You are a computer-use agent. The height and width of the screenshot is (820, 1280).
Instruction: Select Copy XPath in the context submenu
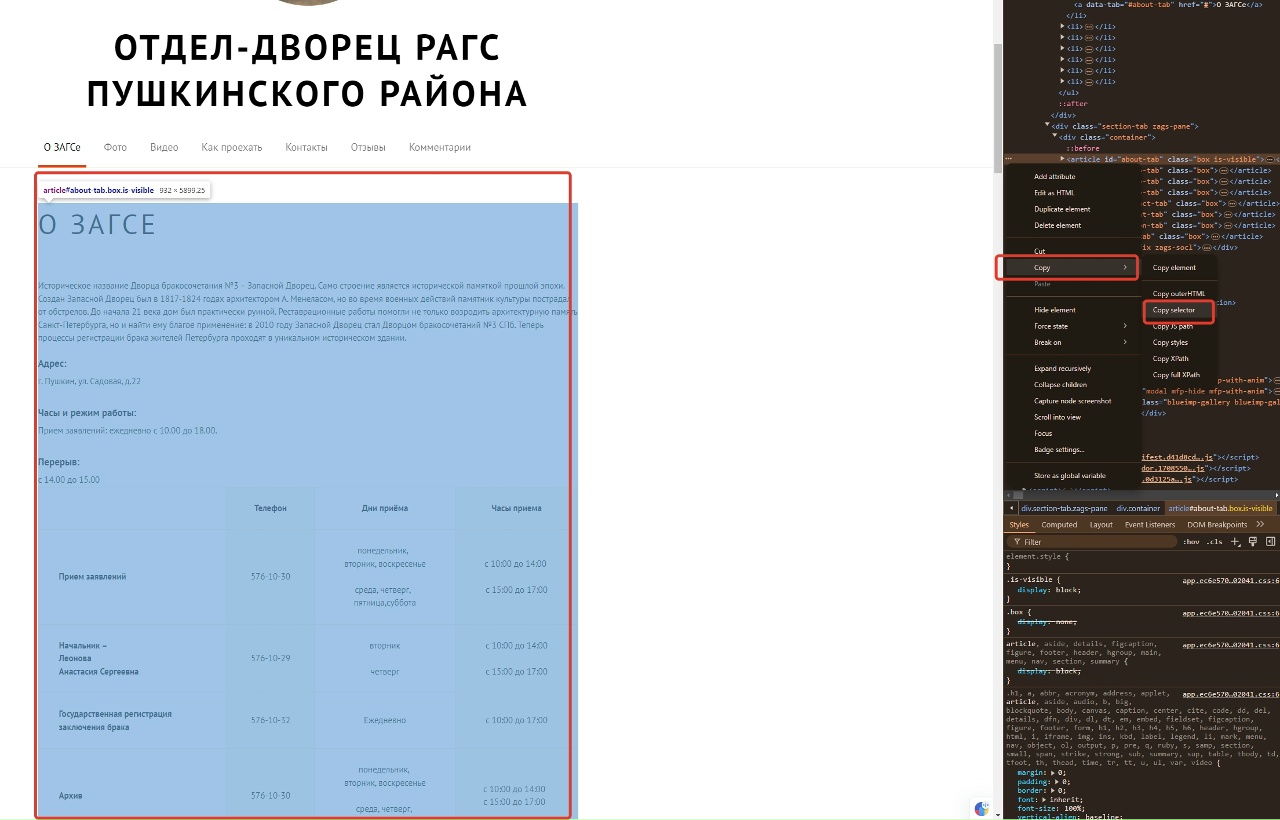point(1170,359)
